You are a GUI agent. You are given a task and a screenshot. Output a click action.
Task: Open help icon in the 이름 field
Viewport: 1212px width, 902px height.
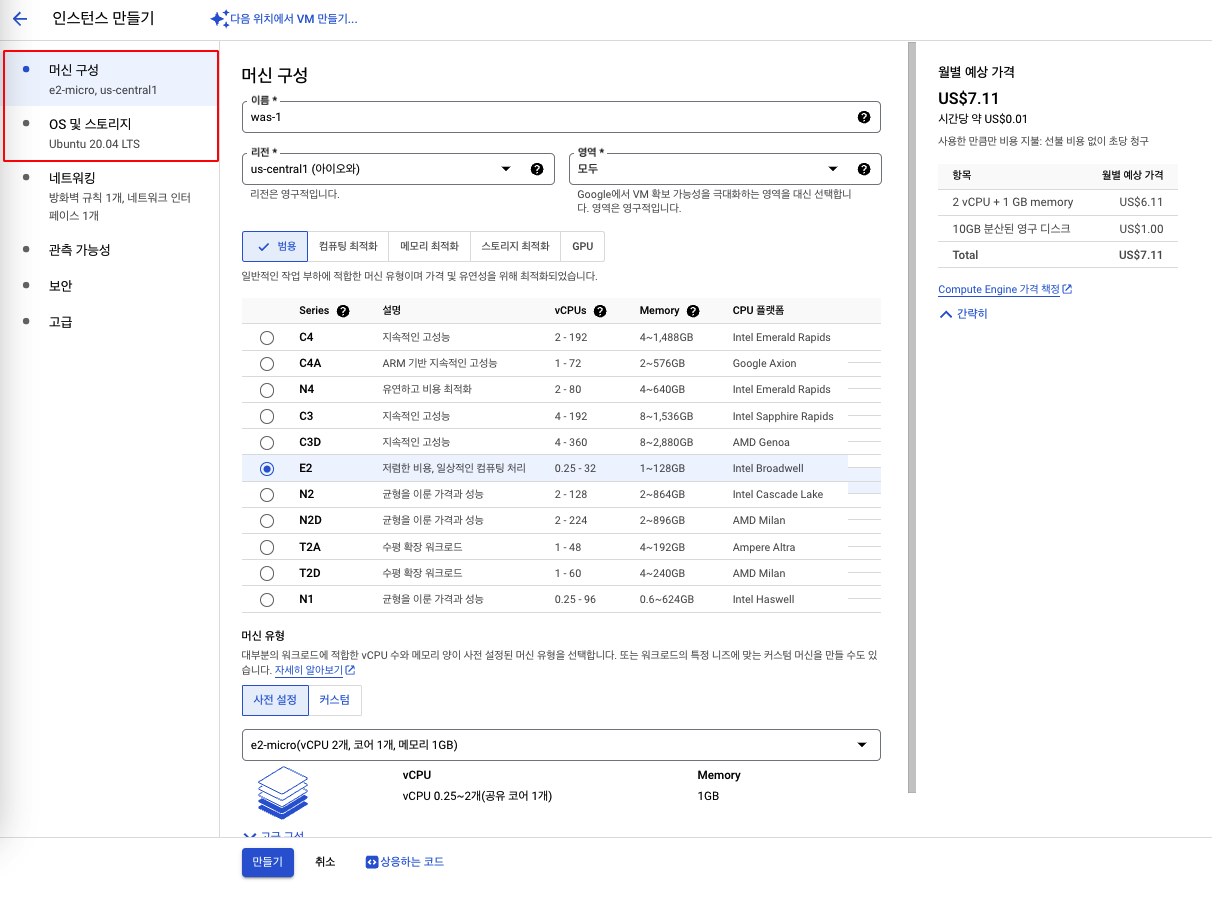coord(864,117)
